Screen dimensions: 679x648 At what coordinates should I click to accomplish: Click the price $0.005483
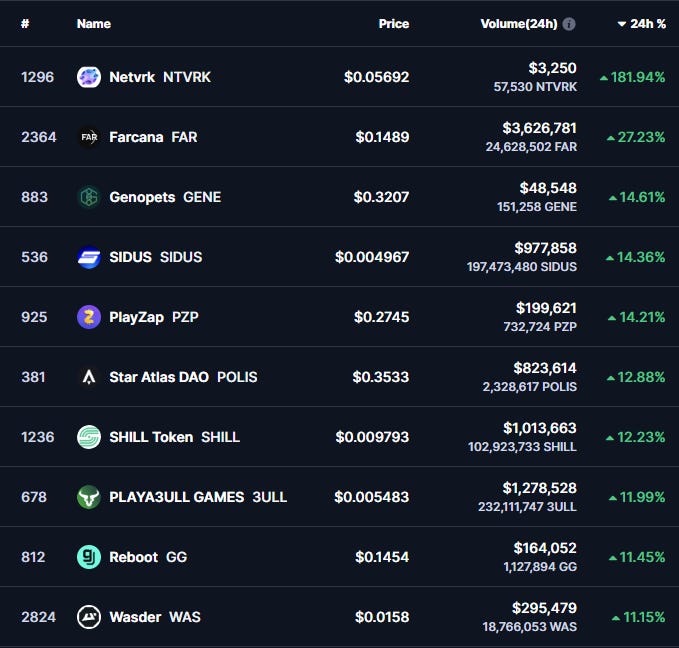(x=372, y=497)
